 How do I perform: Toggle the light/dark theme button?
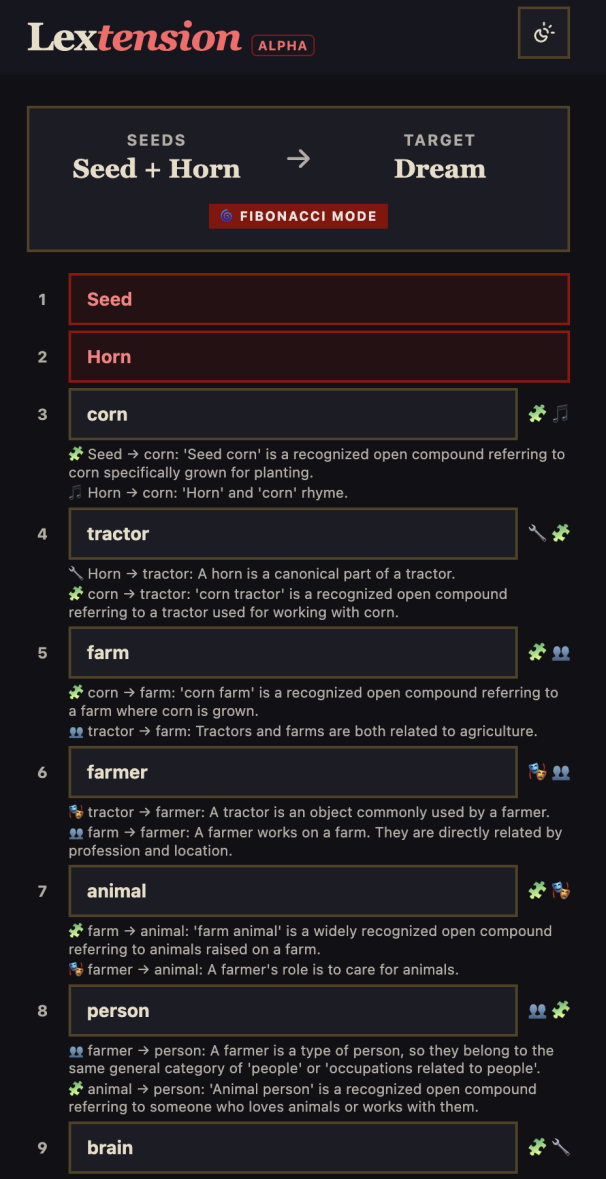[x=543, y=33]
